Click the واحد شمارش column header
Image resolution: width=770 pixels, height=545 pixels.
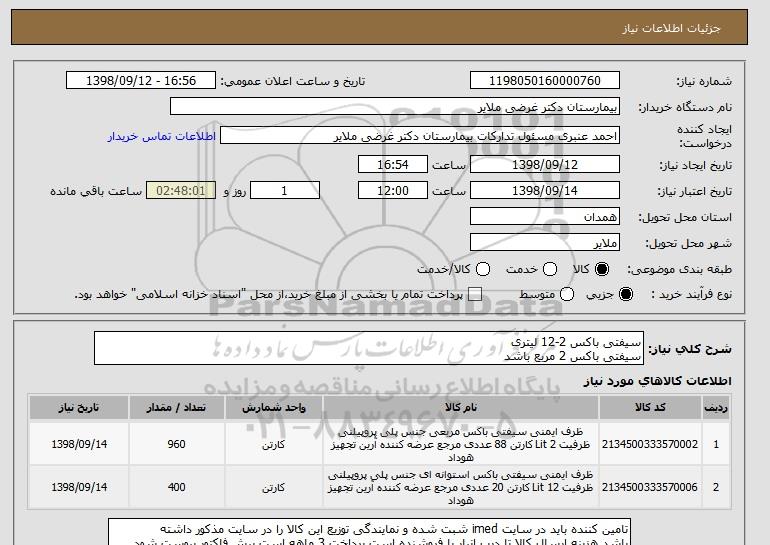(x=274, y=408)
